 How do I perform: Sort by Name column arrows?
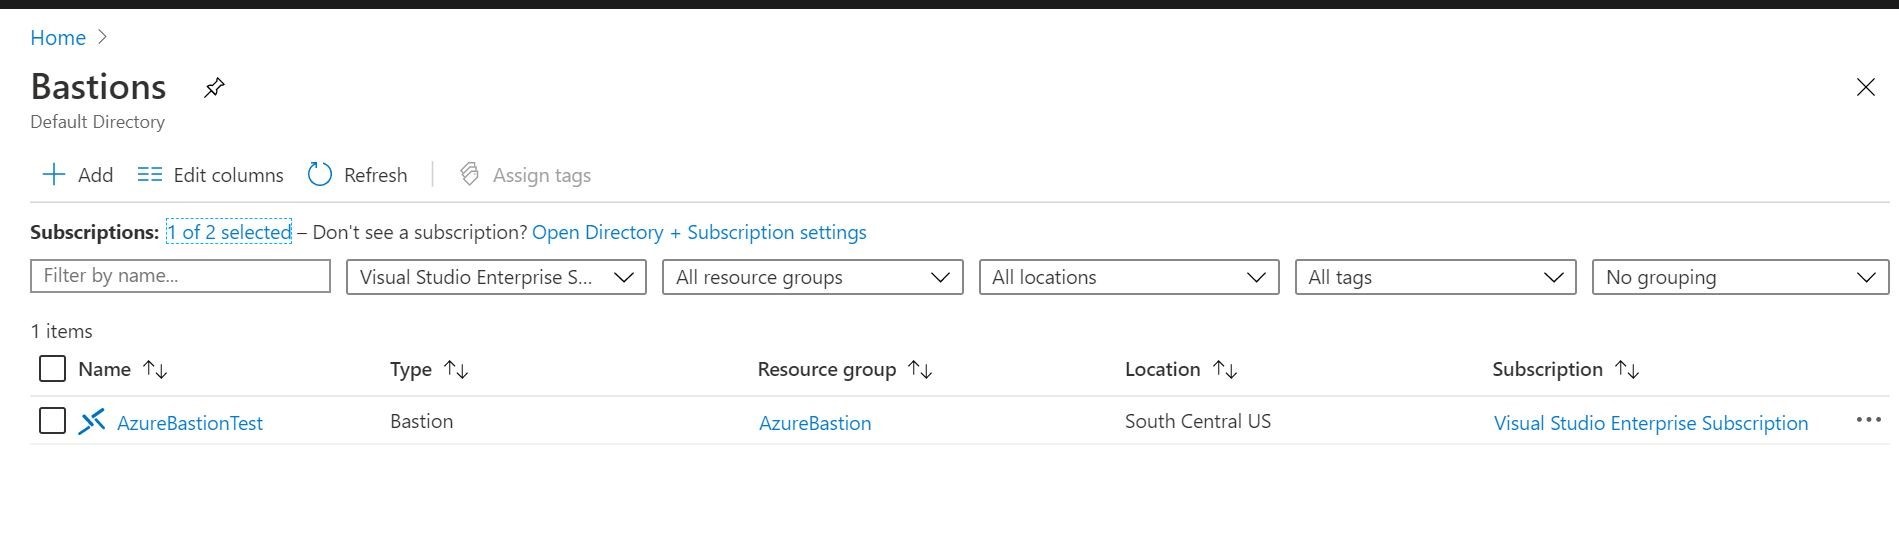[155, 370]
